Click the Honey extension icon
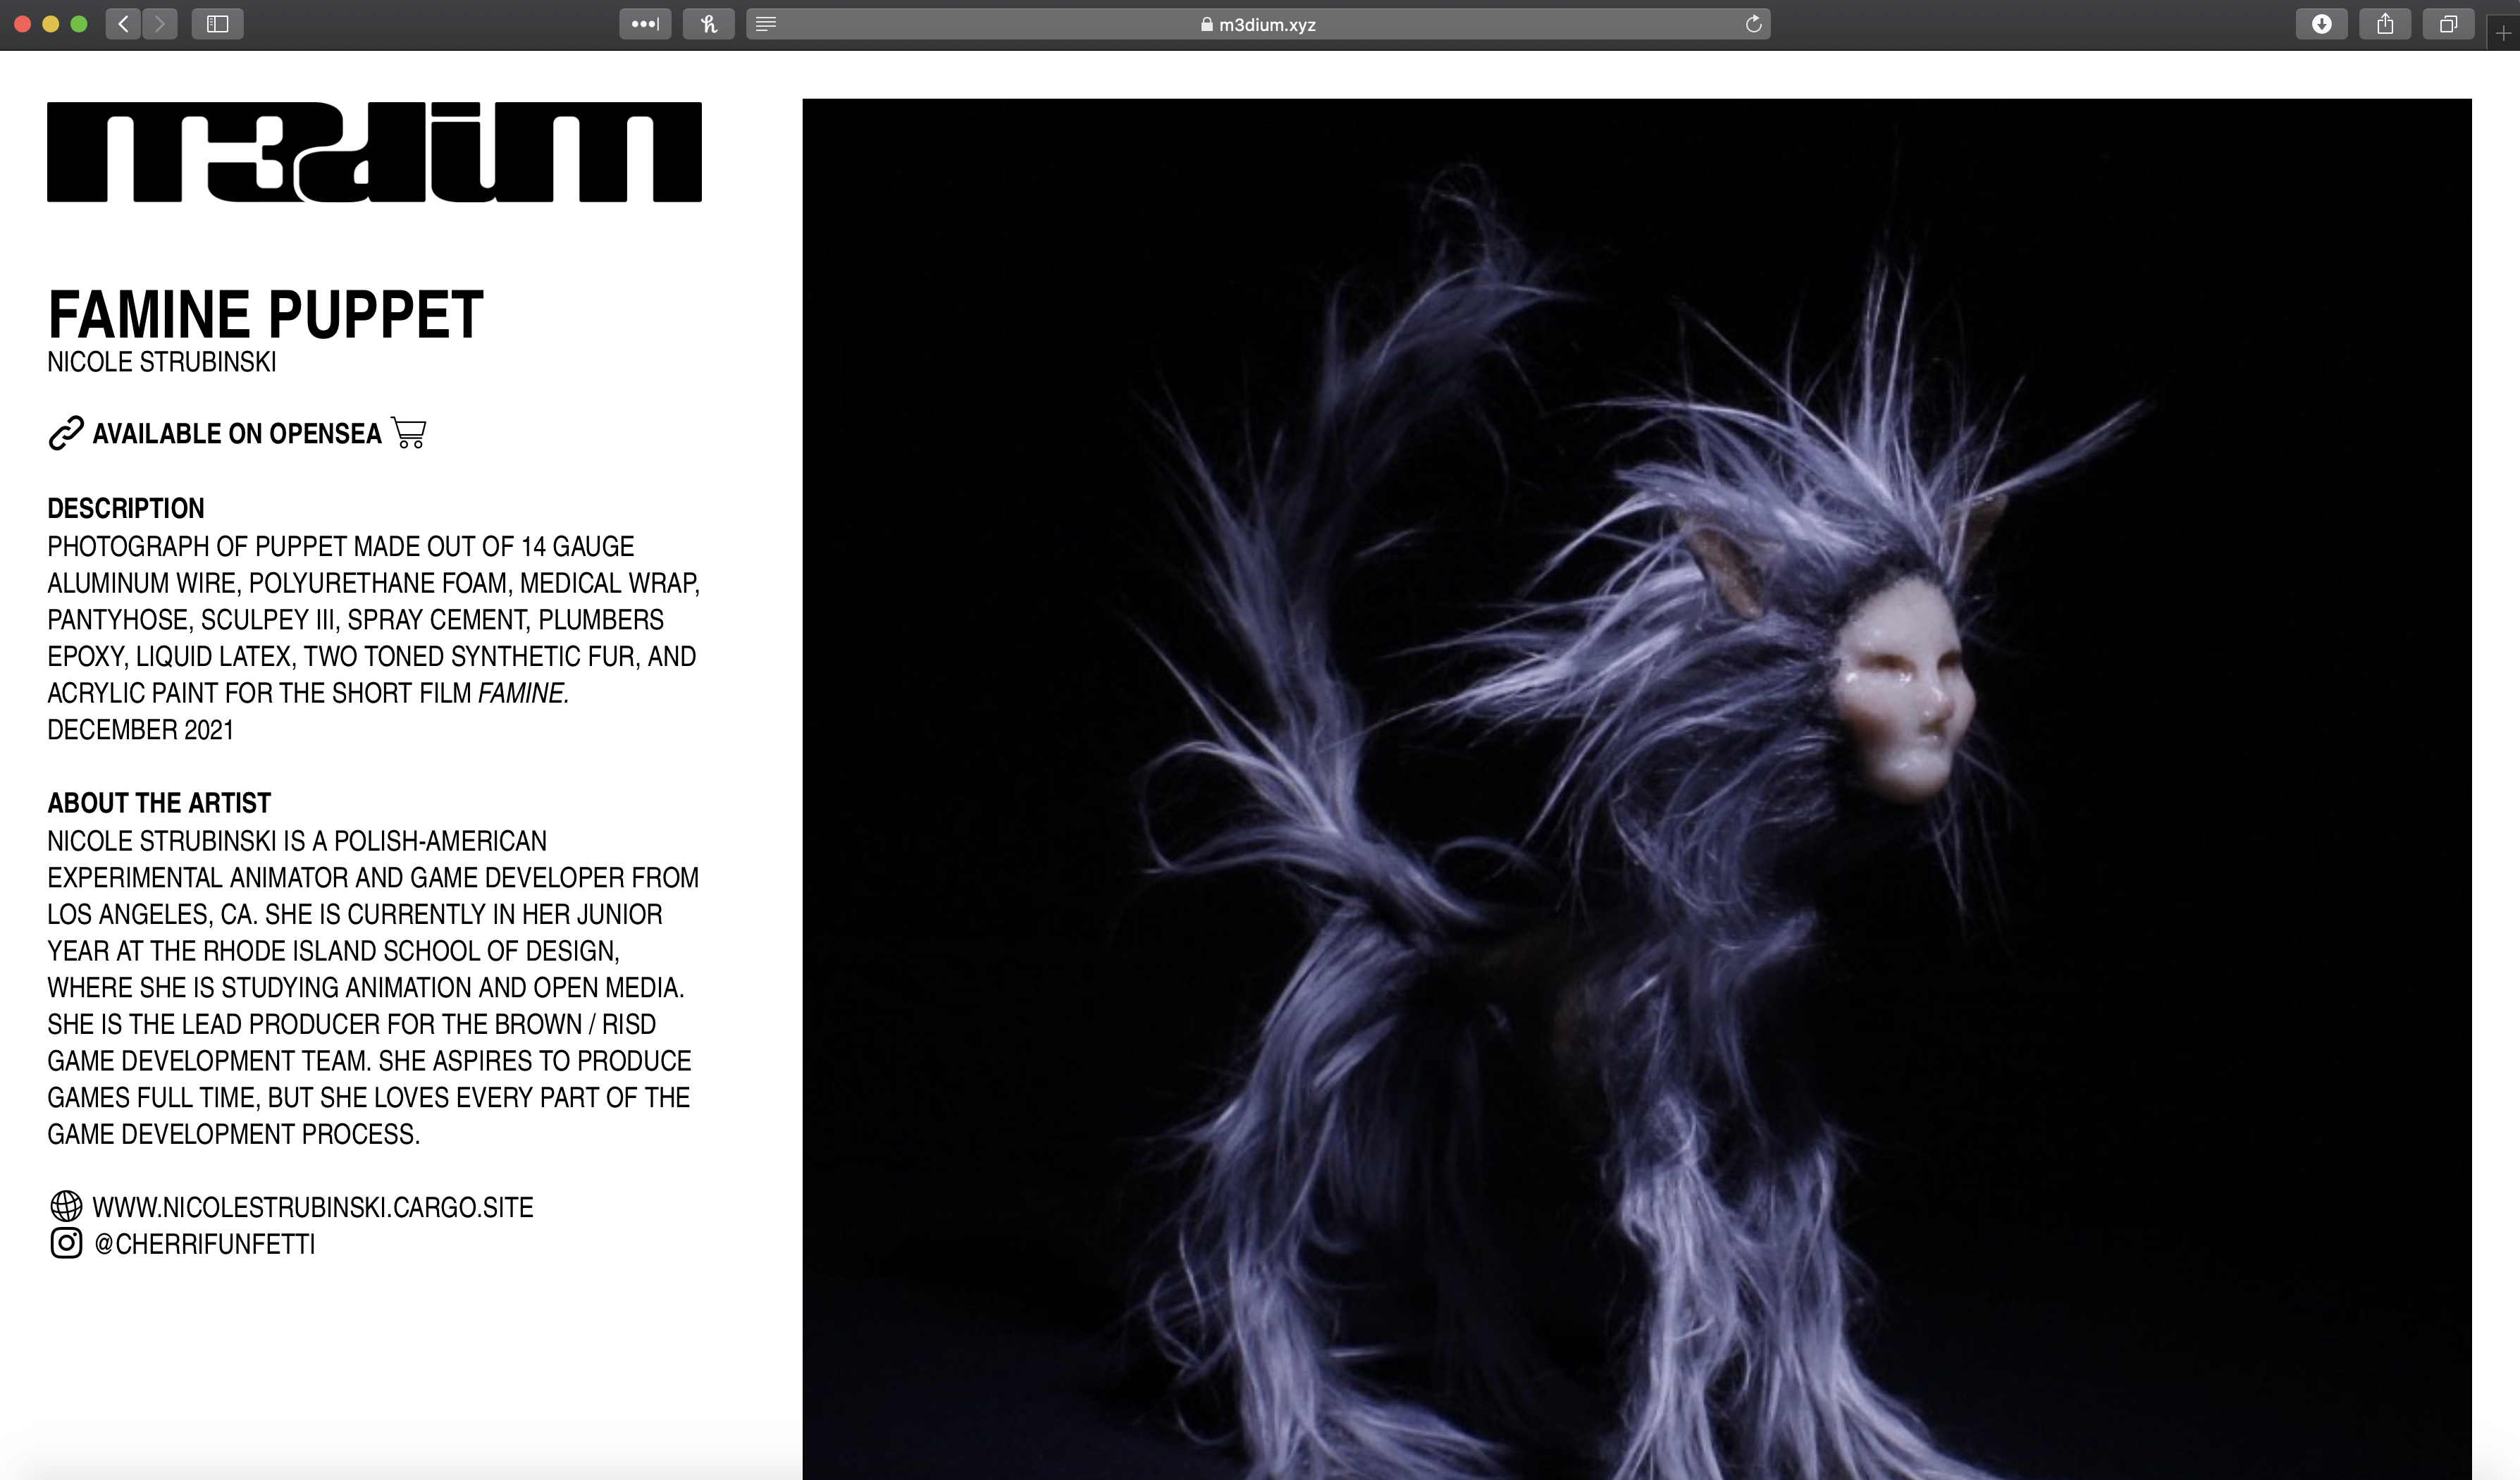Viewport: 2520px width, 1480px height. (708, 24)
